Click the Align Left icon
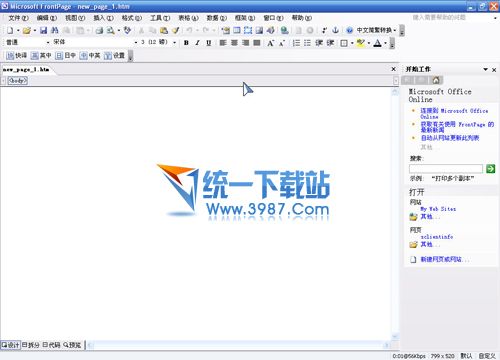 (x=223, y=43)
